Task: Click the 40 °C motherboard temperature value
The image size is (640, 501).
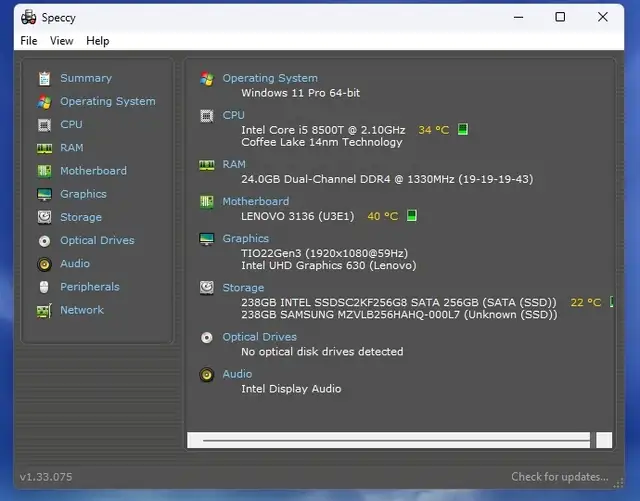Action: click(x=382, y=216)
